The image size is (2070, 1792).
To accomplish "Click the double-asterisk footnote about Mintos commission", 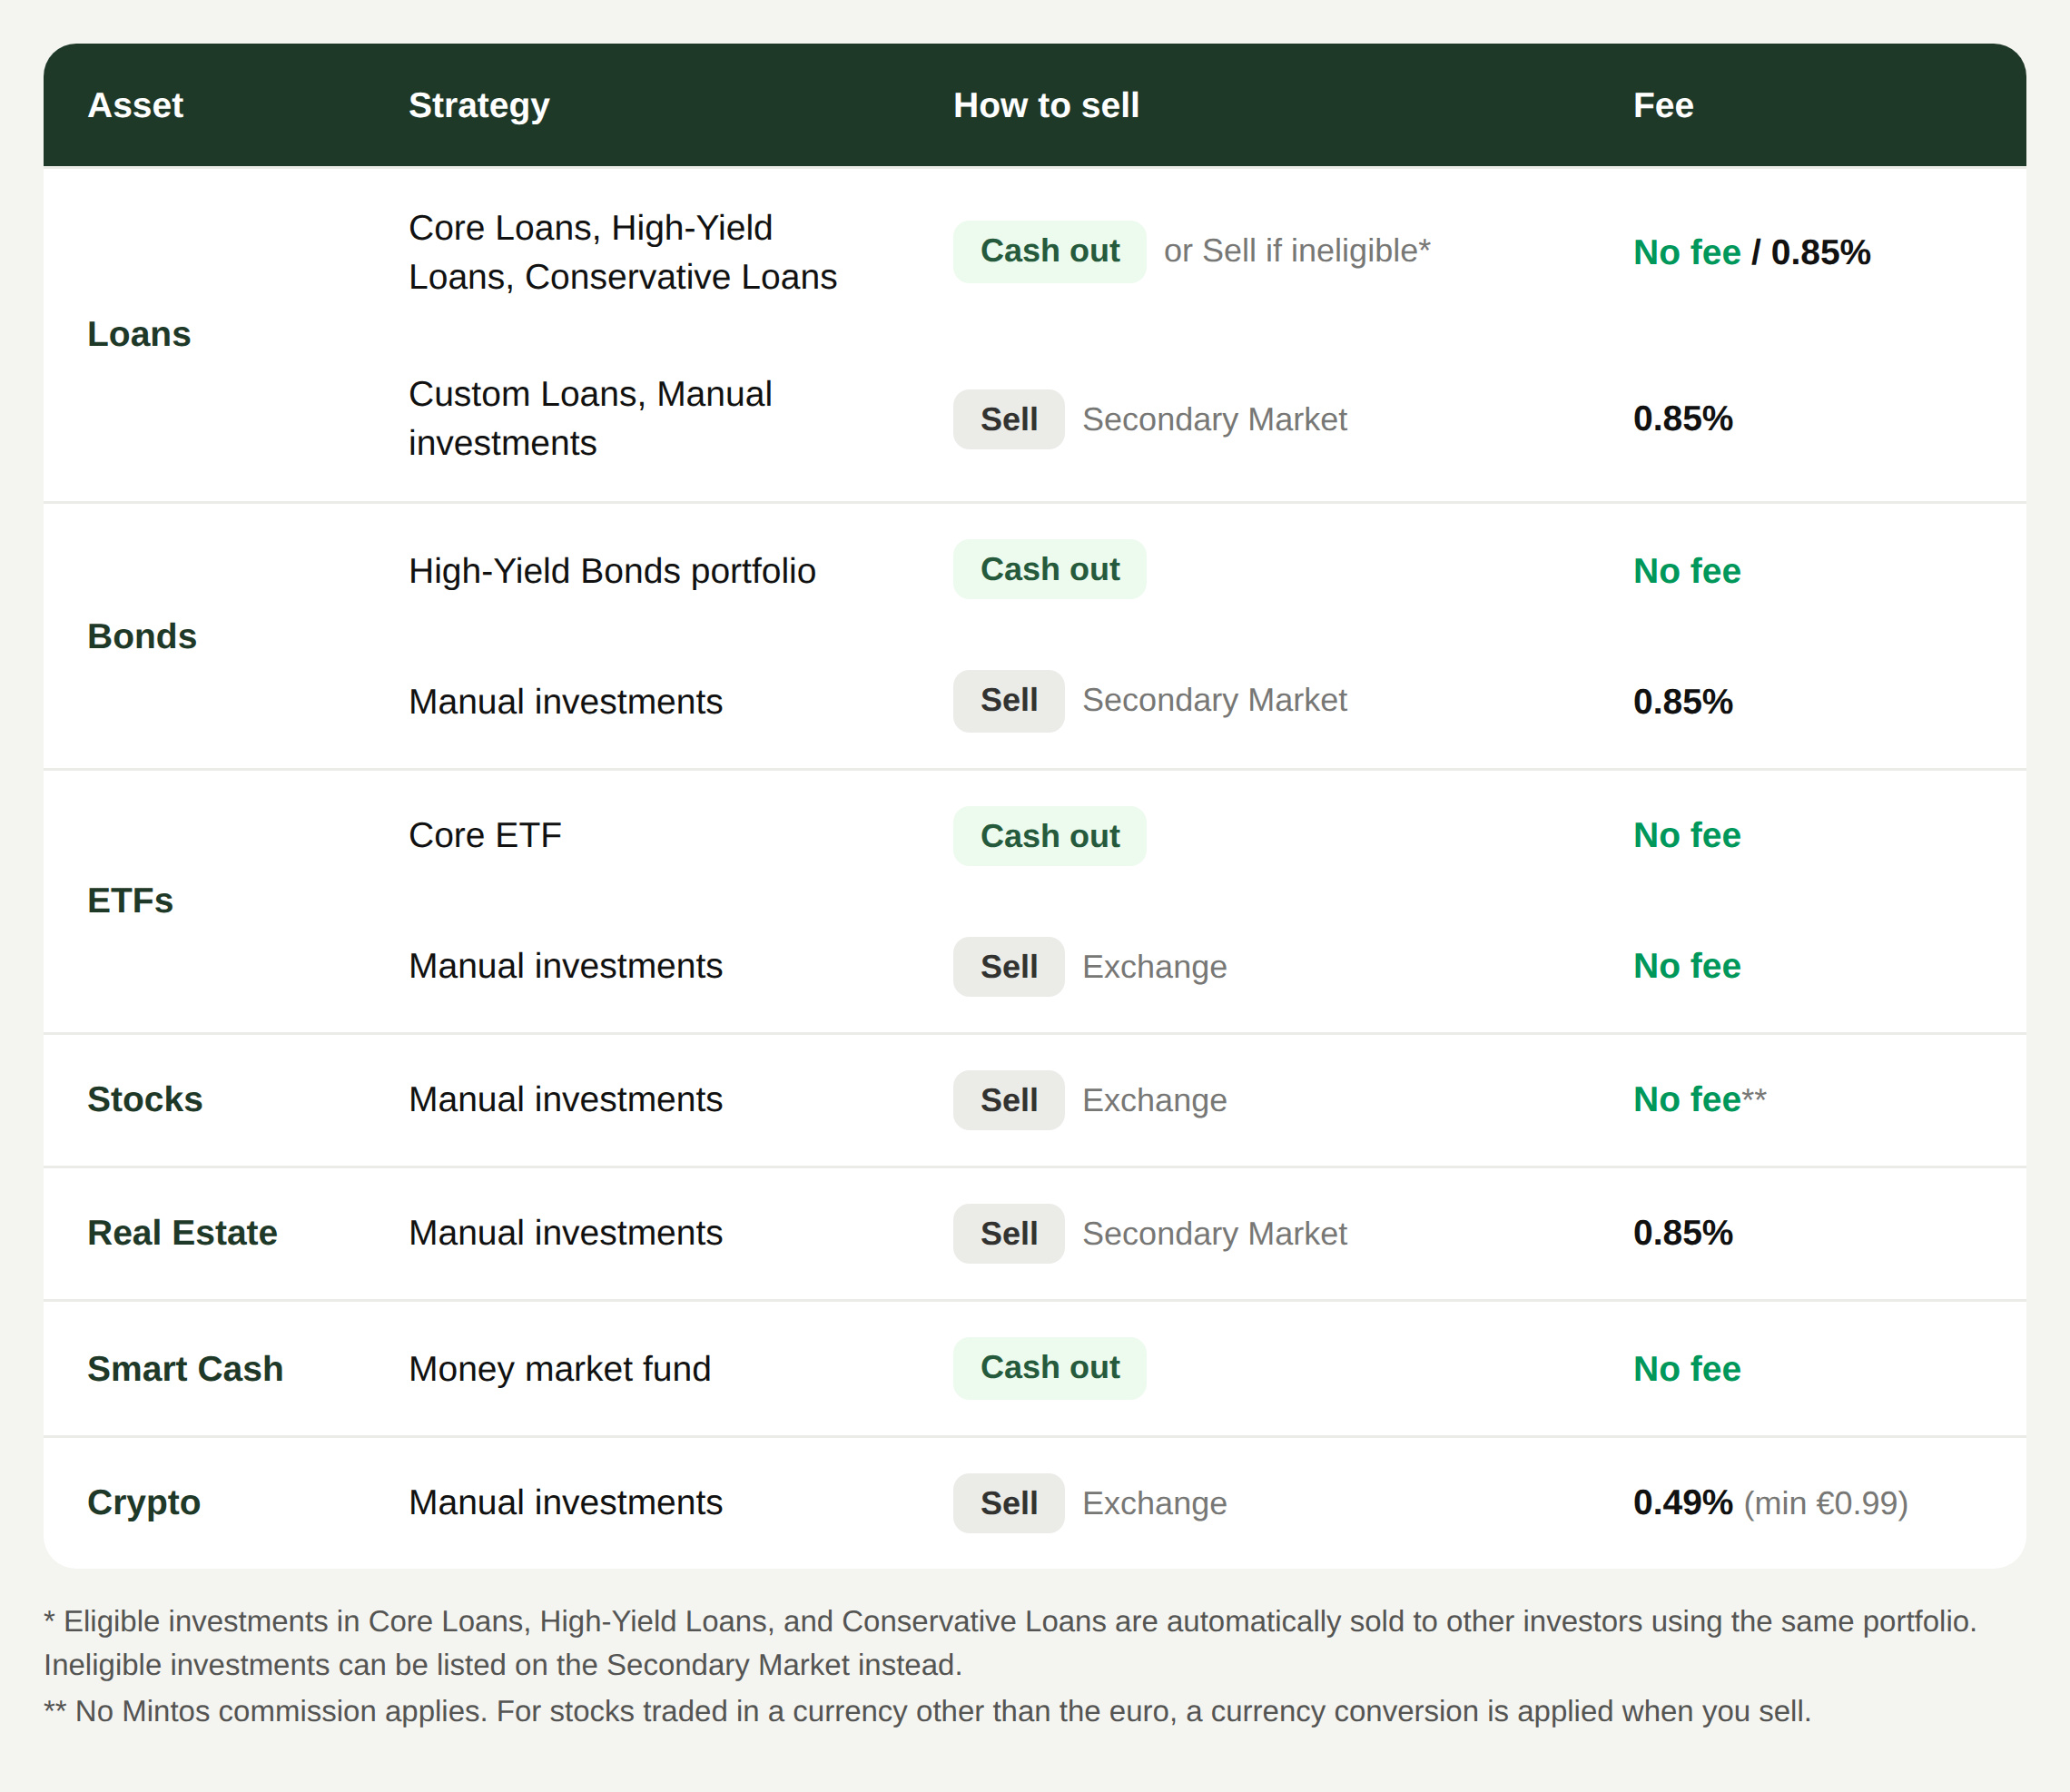I will pos(927,1711).
